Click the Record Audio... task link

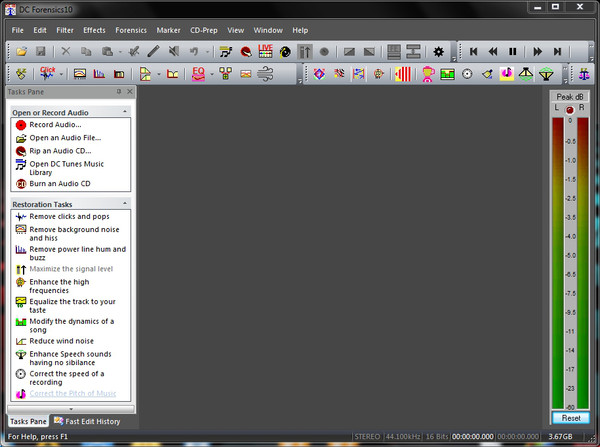click(x=55, y=125)
